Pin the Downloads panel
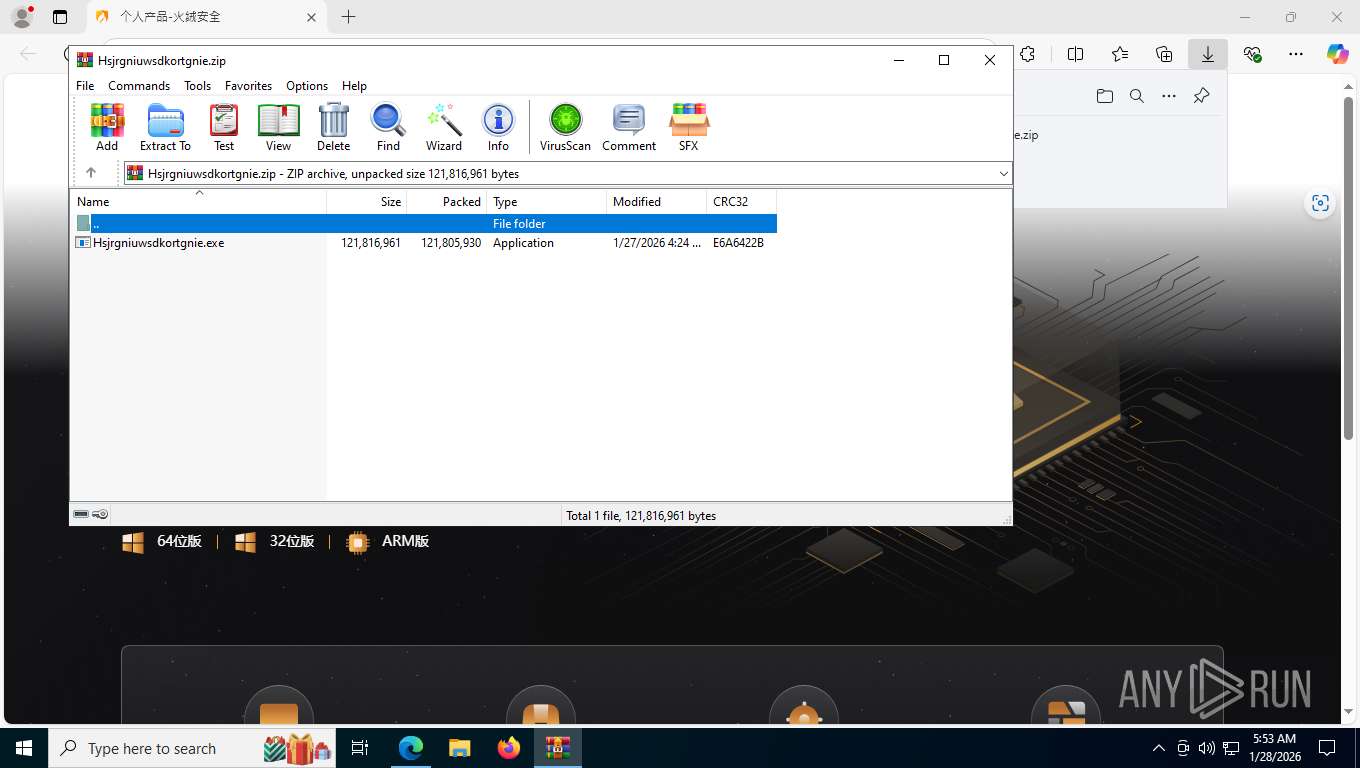 (x=1201, y=96)
